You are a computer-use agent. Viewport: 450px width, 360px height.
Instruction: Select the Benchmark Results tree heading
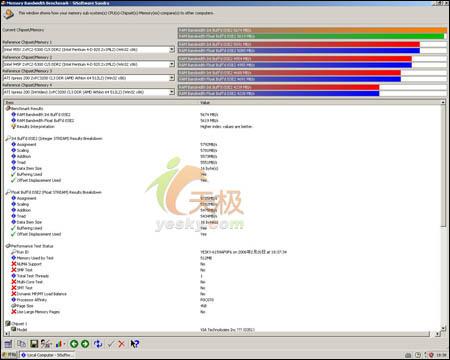click(x=27, y=108)
